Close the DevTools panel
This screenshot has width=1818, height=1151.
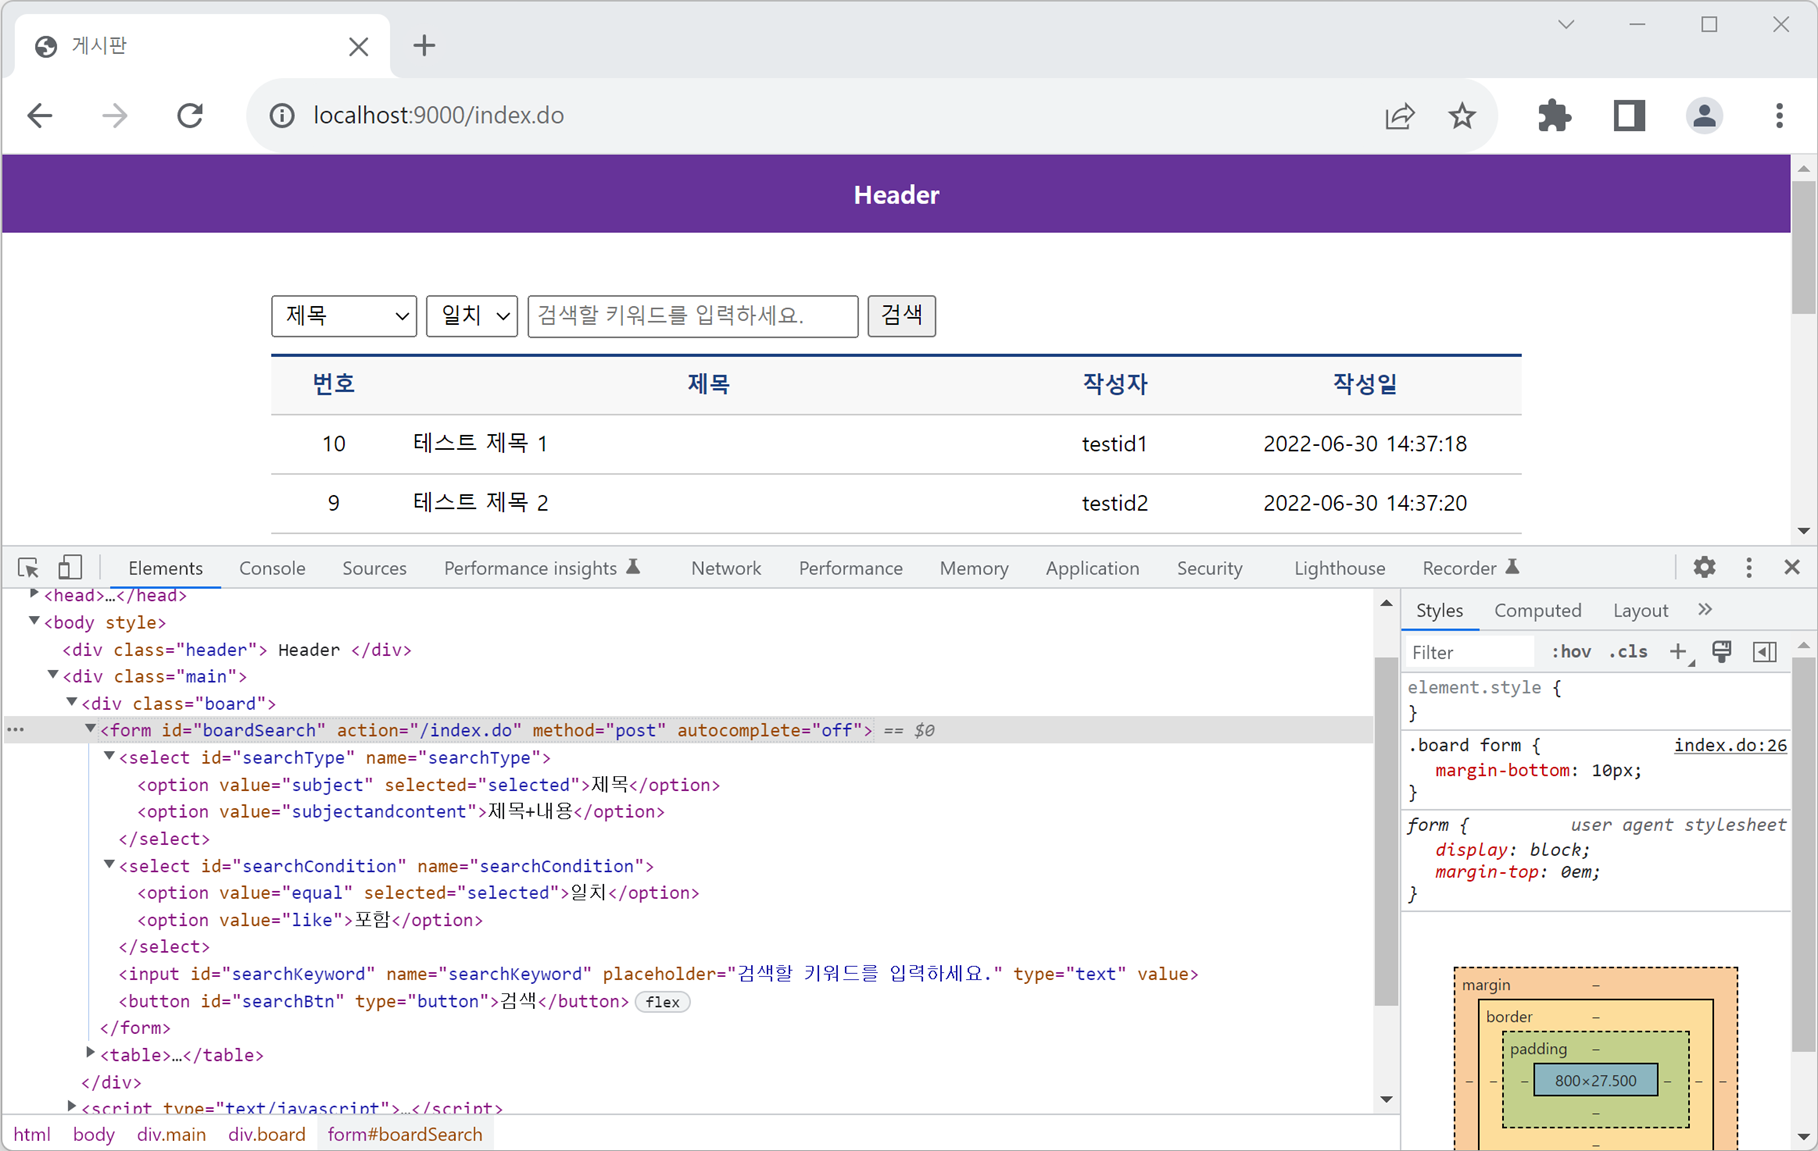(x=1792, y=568)
